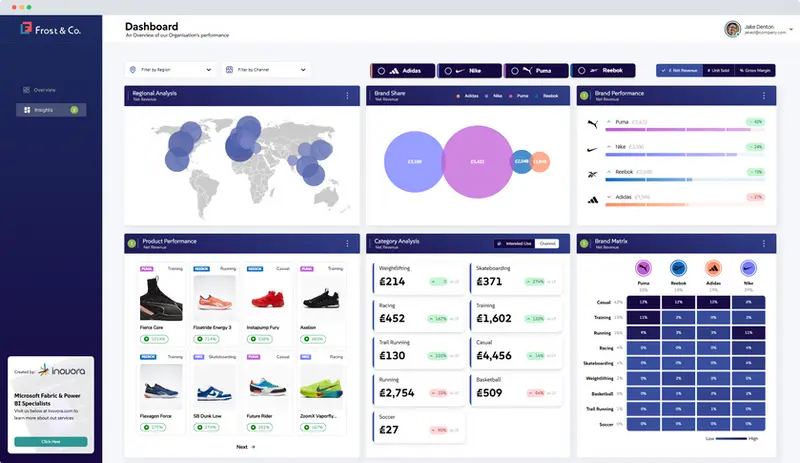Click green insight badge on Brand Matrix header
The width and height of the screenshot is (800, 463).
point(585,243)
